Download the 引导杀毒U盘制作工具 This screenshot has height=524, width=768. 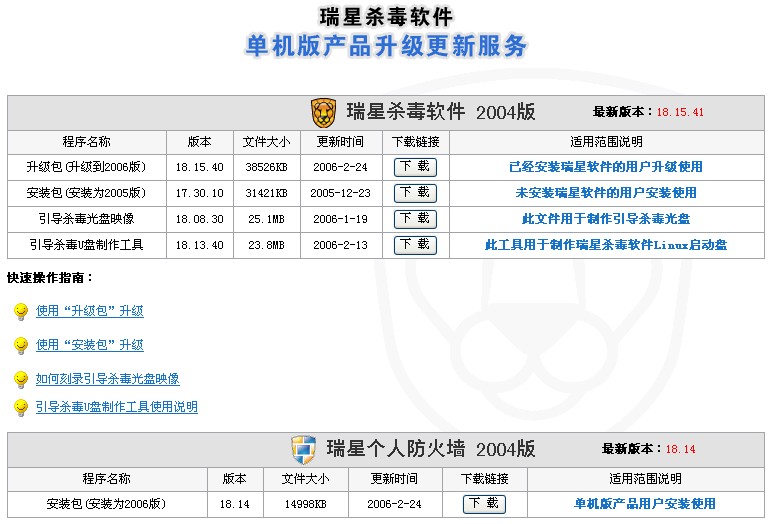[415, 245]
